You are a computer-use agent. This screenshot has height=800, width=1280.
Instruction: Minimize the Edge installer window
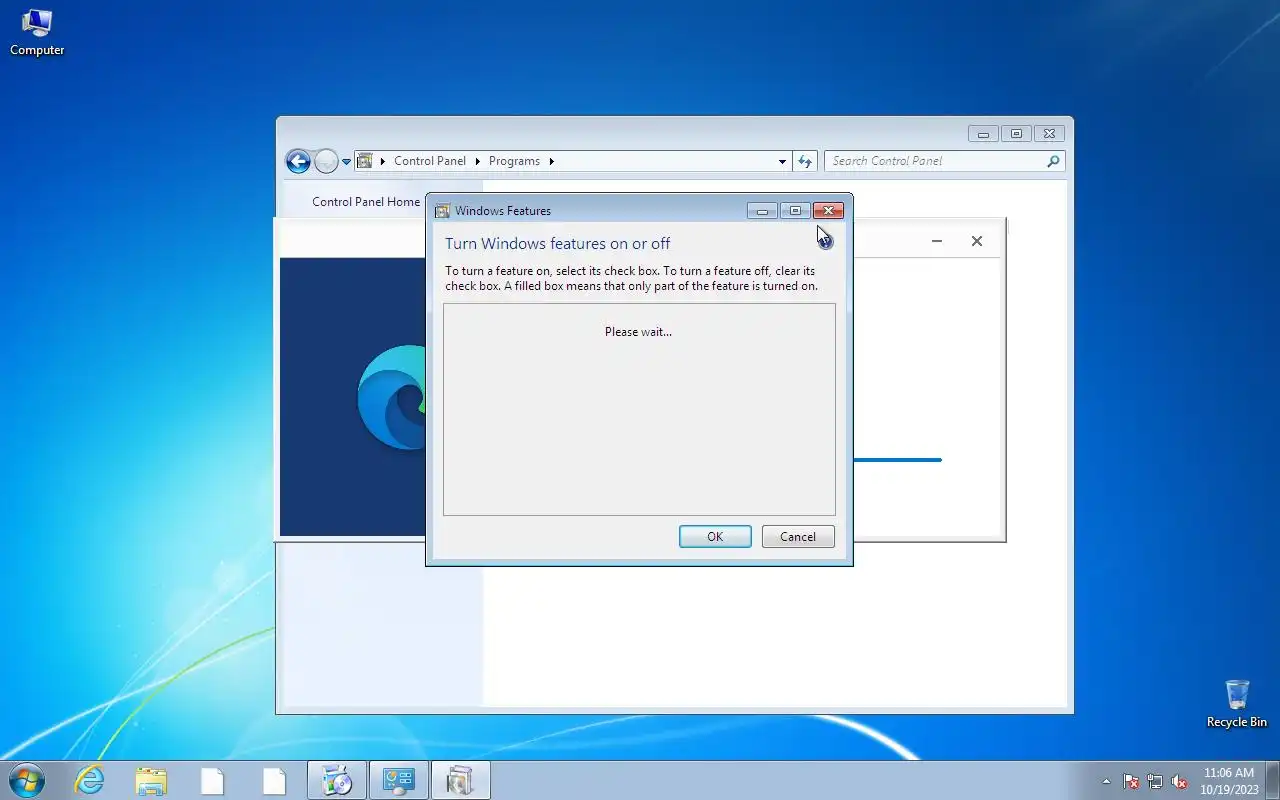pos(937,241)
